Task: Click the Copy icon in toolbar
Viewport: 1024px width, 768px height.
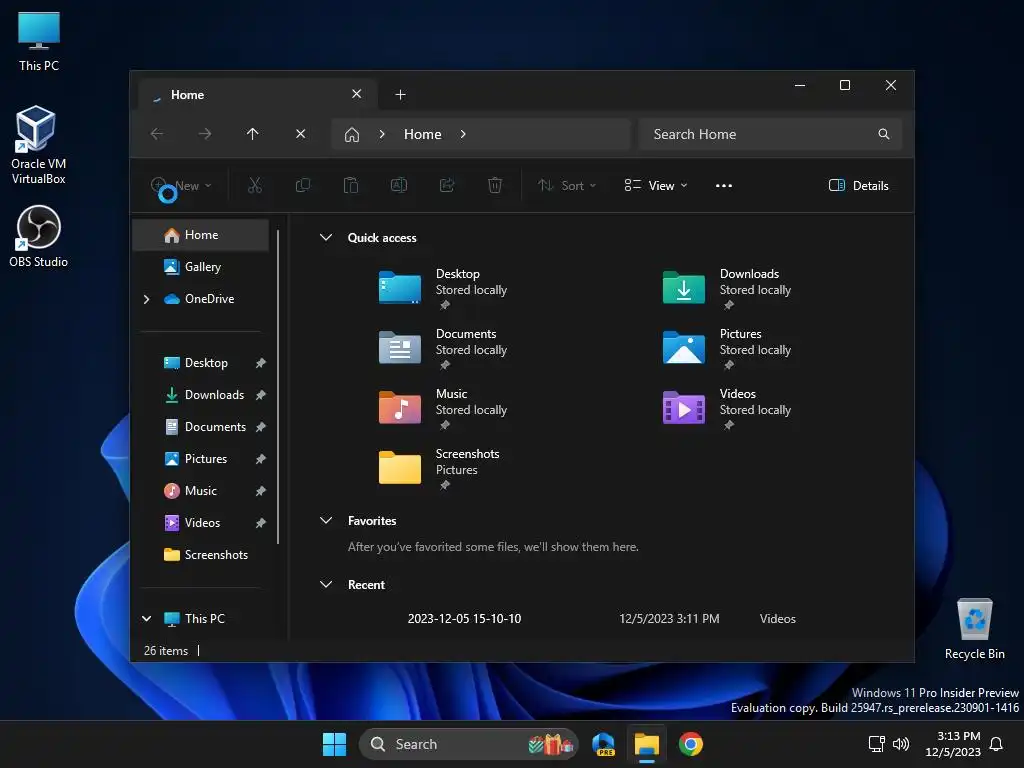Action: pyautogui.click(x=303, y=185)
